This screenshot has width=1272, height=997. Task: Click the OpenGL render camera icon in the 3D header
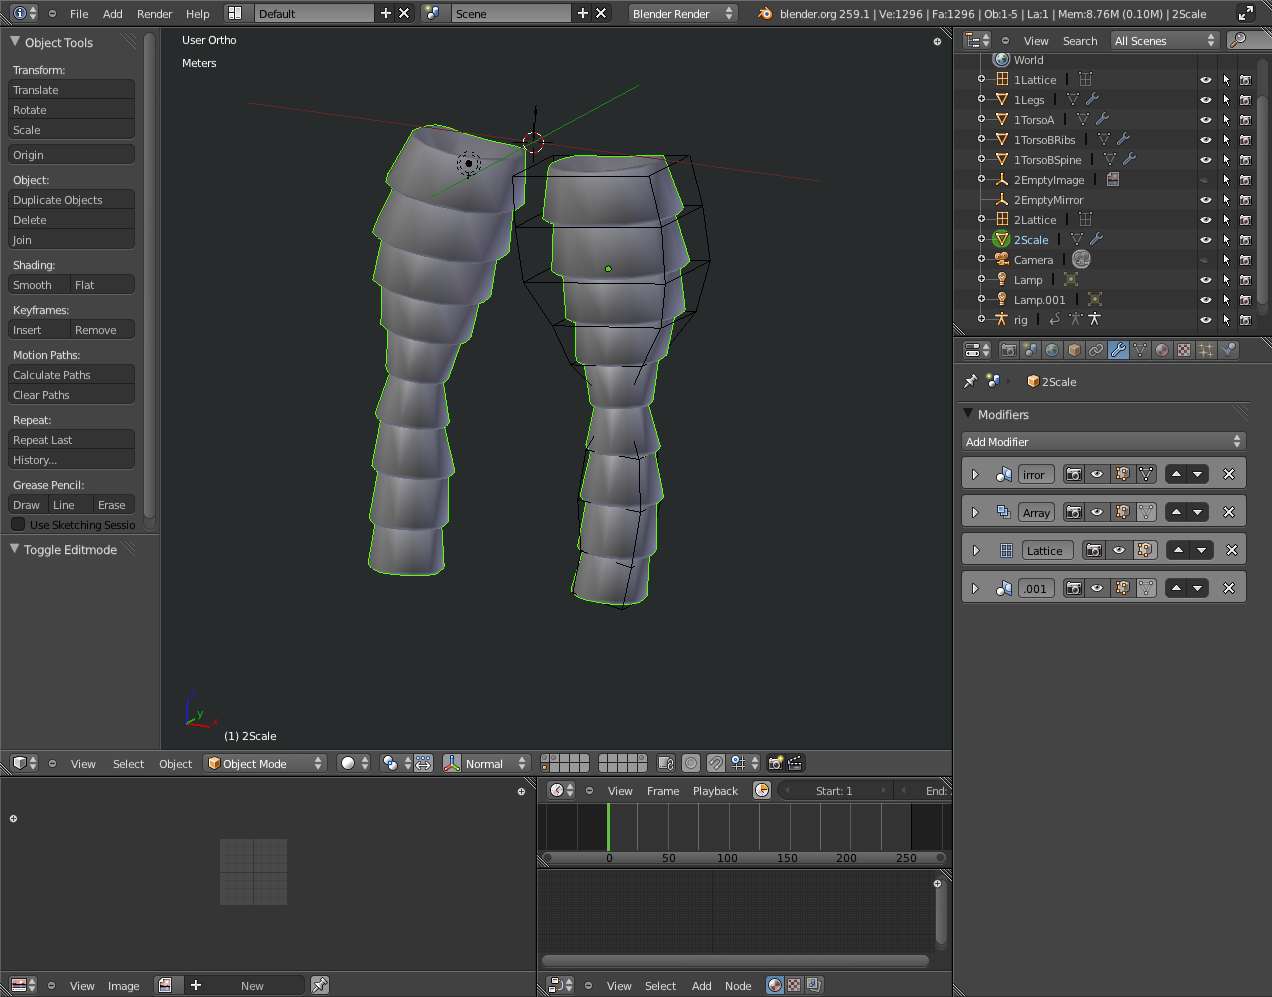(775, 763)
